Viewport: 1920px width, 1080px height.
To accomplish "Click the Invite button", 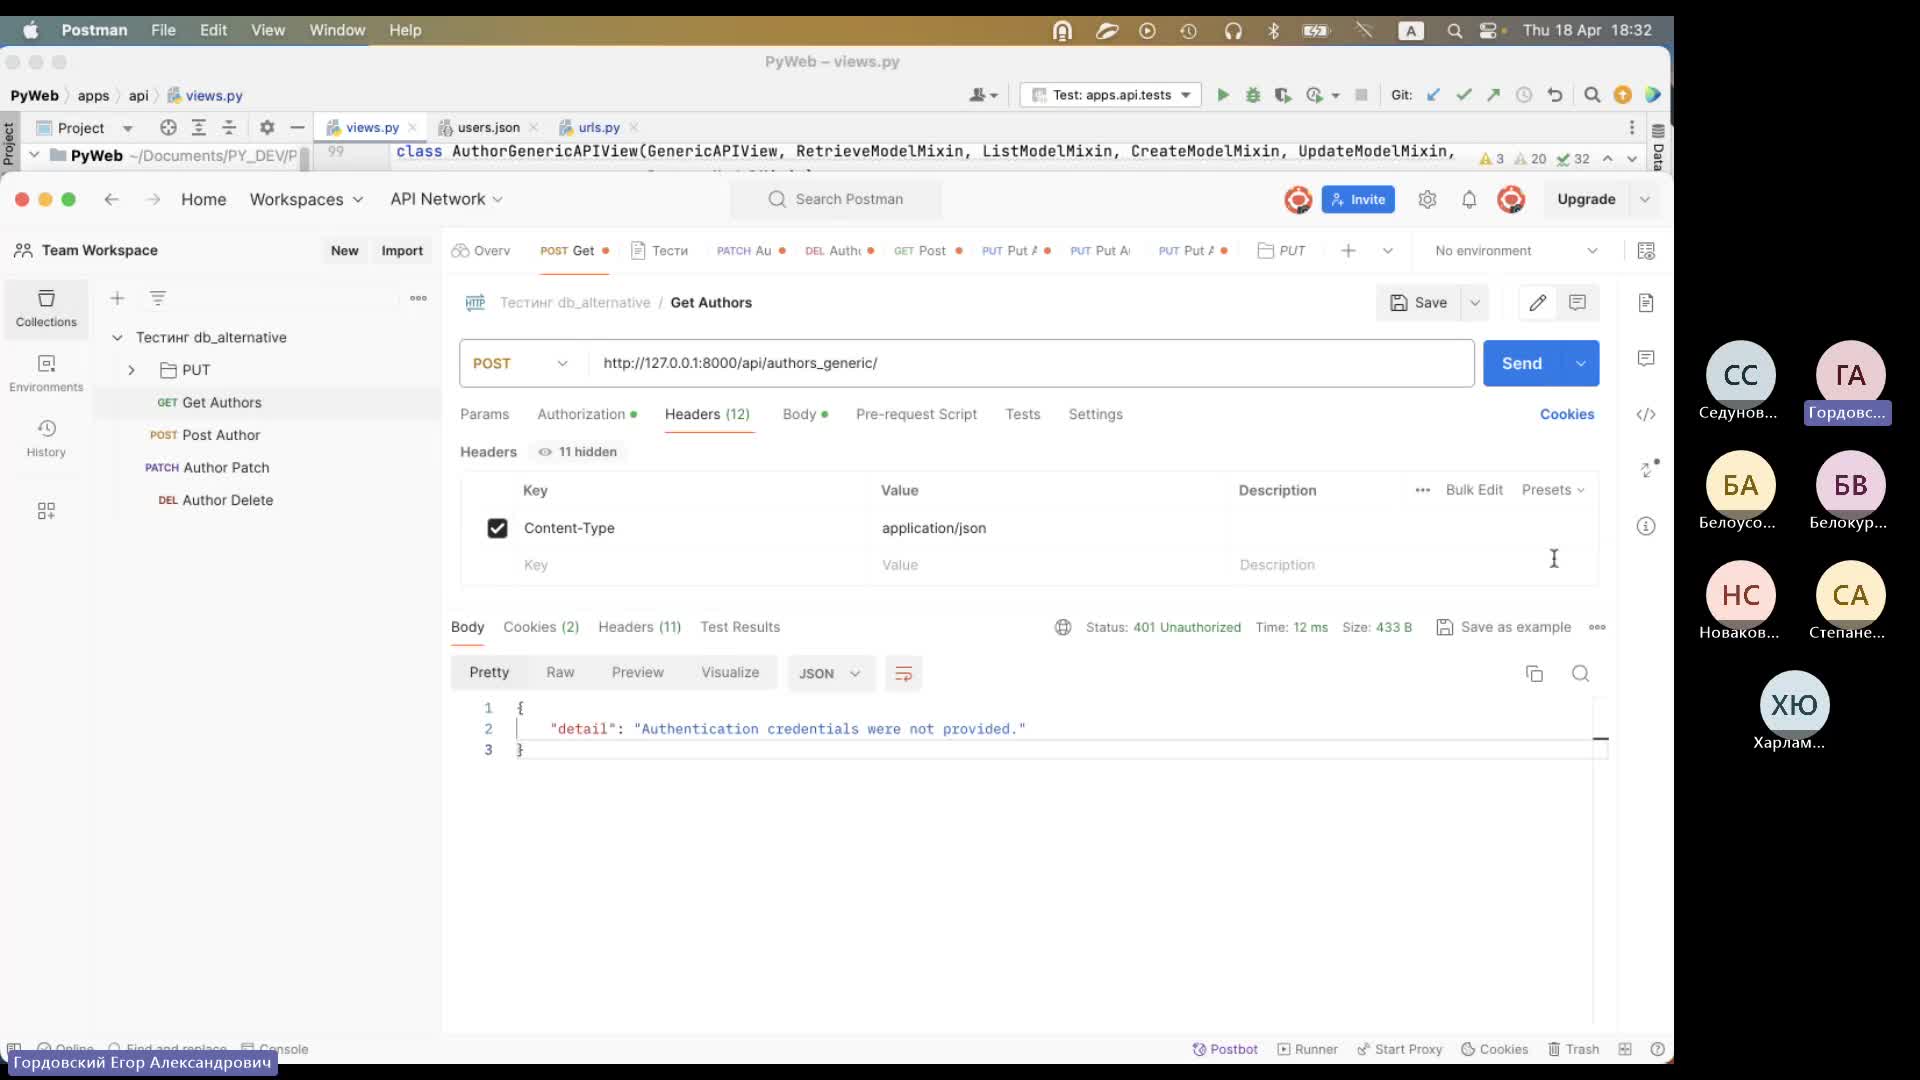I will click(1358, 199).
